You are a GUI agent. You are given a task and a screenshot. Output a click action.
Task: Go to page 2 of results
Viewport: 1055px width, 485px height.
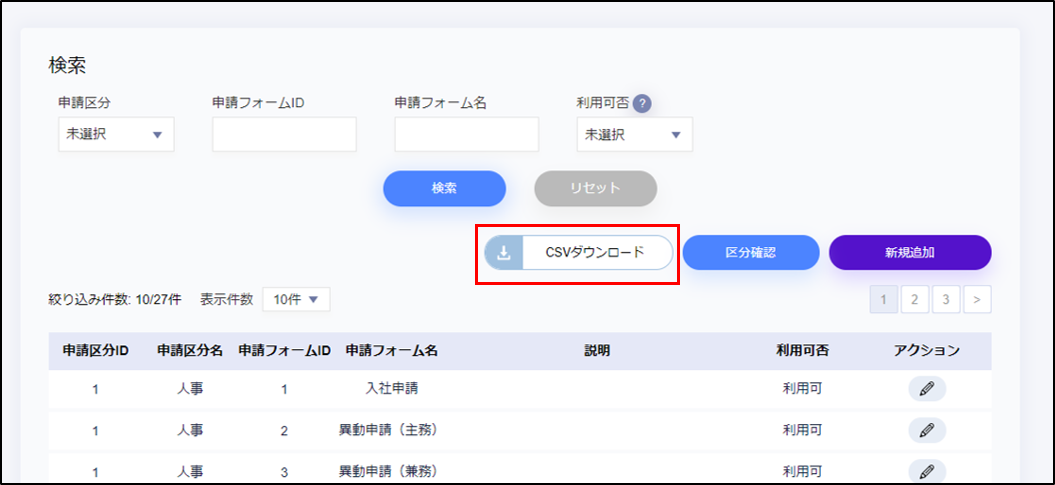(915, 299)
